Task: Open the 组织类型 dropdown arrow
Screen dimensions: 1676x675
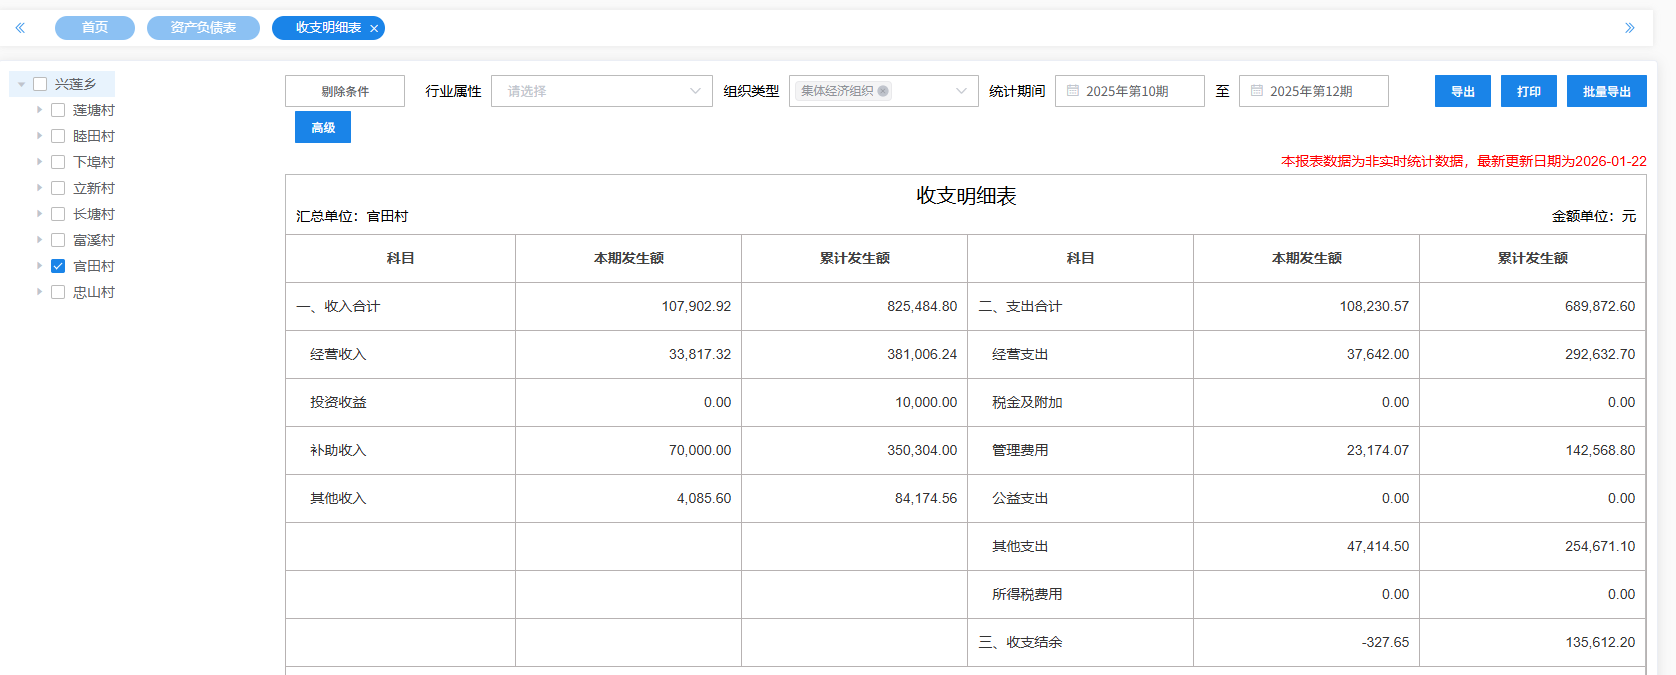Action: pyautogui.click(x=961, y=91)
